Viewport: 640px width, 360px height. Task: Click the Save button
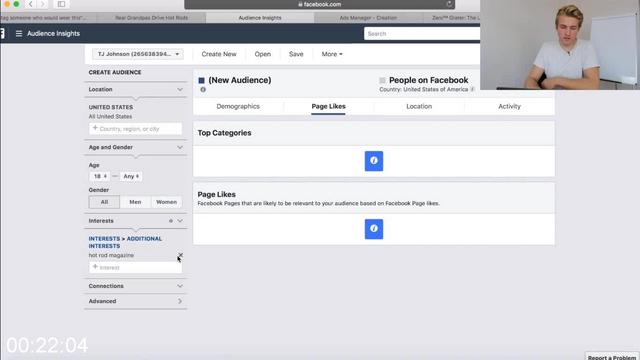(296, 54)
